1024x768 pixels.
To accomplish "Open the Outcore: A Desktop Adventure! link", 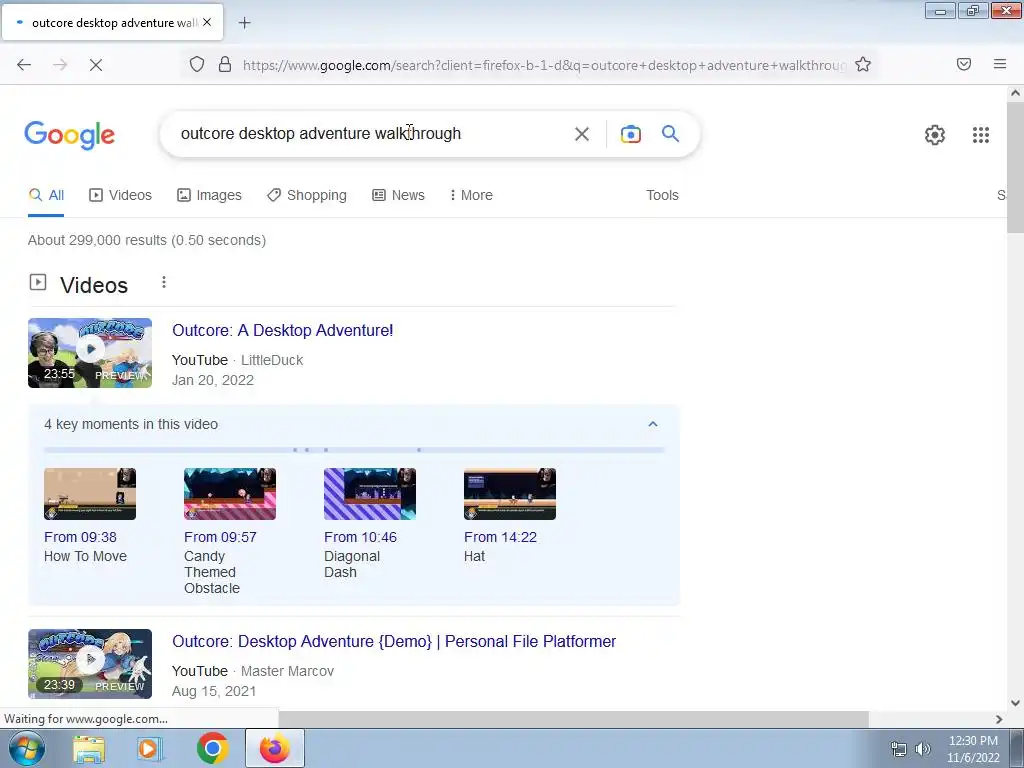I will click(x=283, y=330).
